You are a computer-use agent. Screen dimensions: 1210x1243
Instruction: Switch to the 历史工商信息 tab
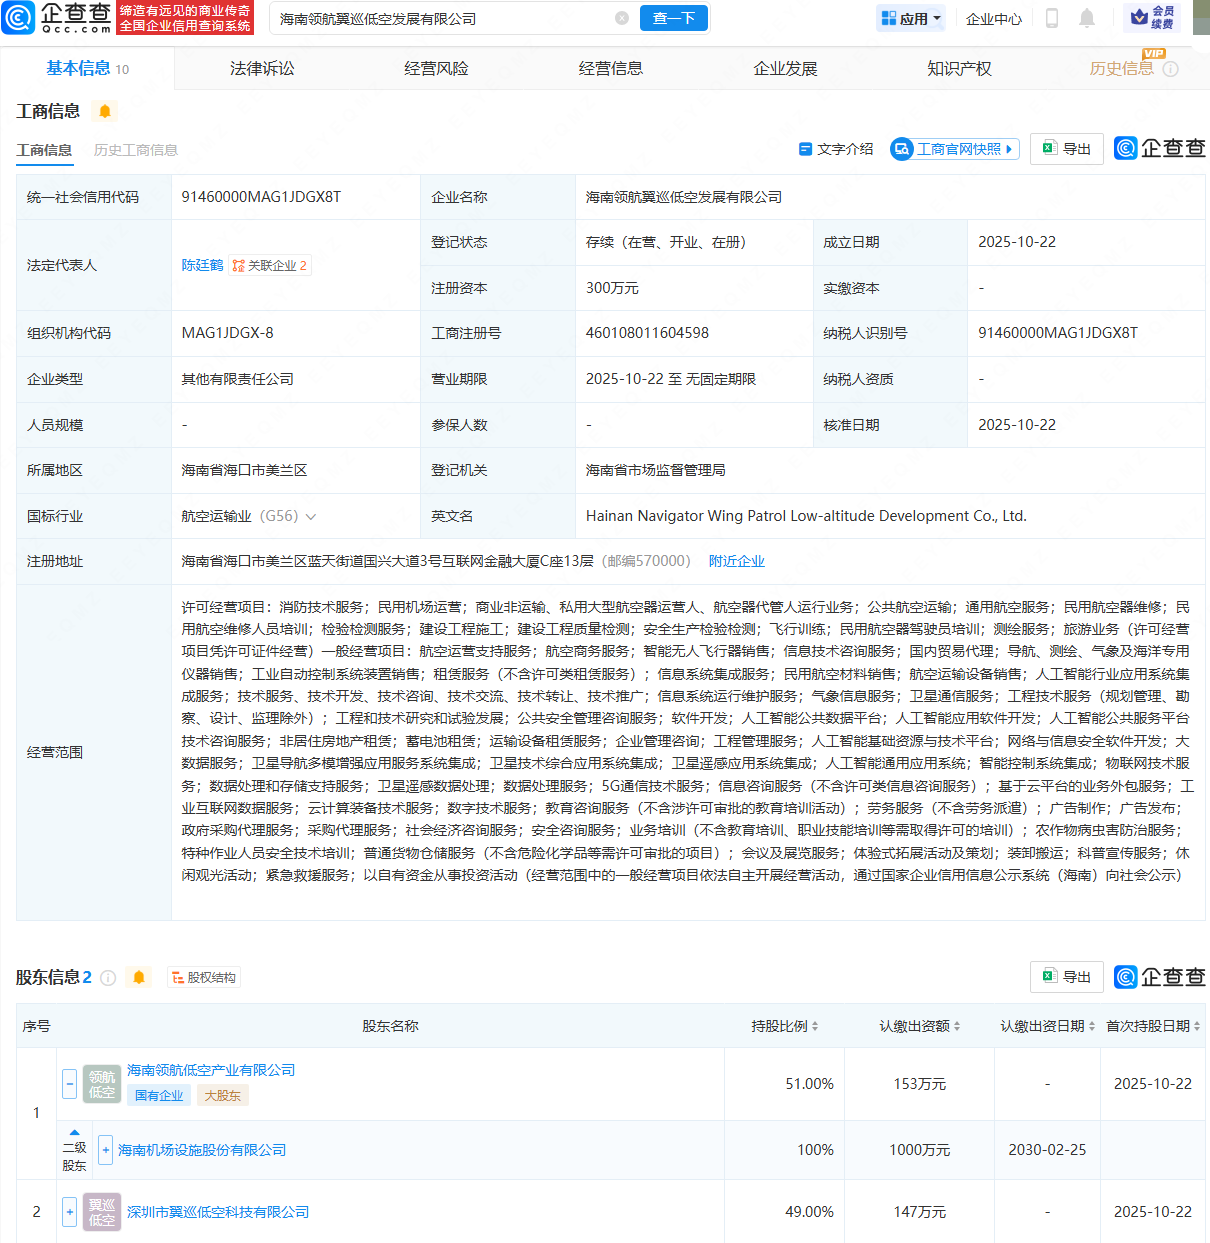pos(135,150)
